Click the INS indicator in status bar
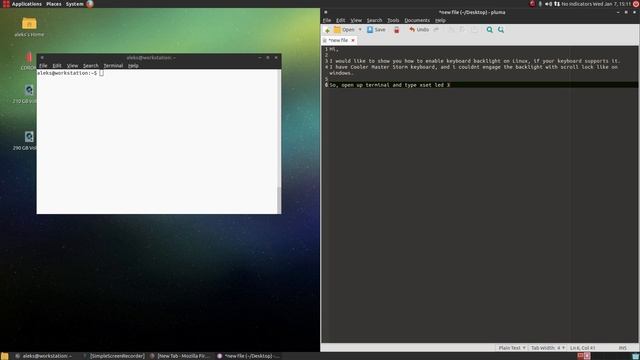 pyautogui.click(x=622, y=348)
